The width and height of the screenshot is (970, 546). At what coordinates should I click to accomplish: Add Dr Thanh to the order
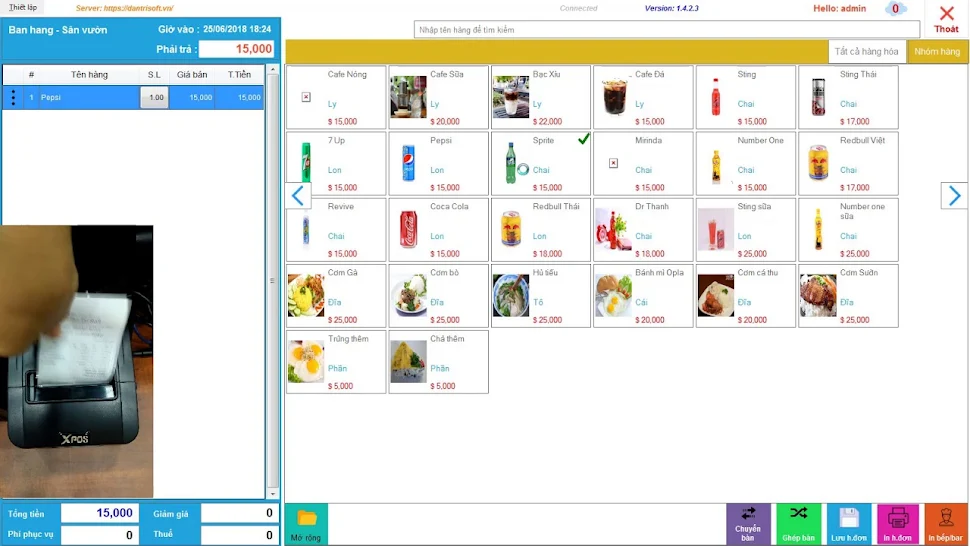click(643, 229)
